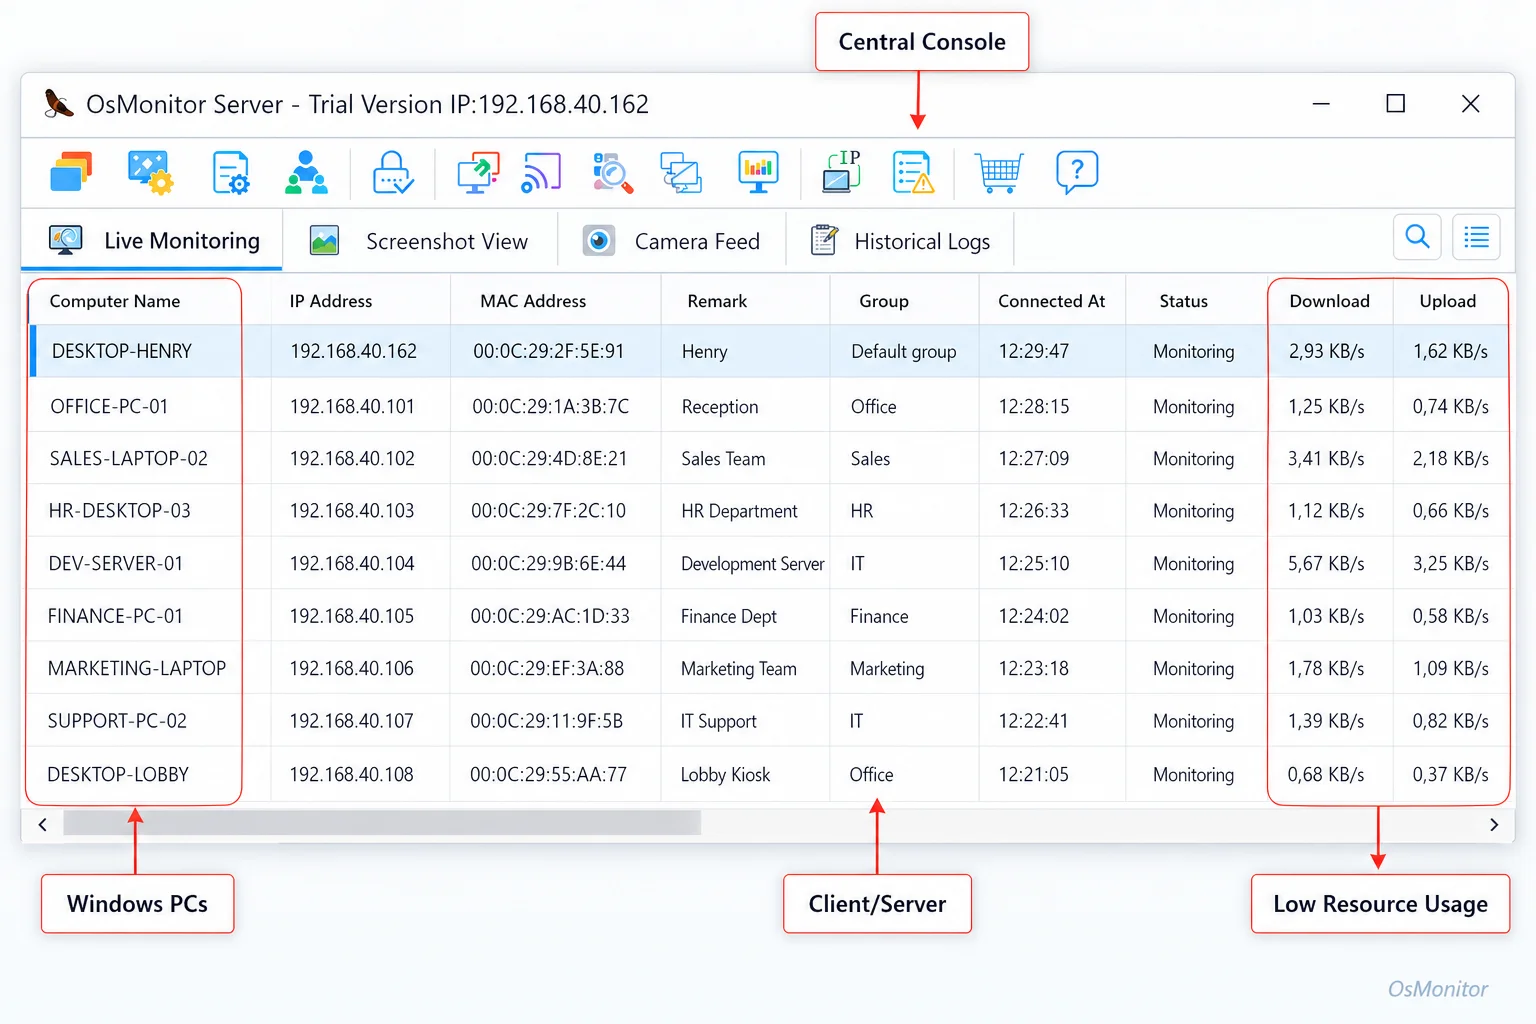This screenshot has width=1536, height=1024.
Task: Select FINANCE-PC-01 computer
Action: (115, 617)
